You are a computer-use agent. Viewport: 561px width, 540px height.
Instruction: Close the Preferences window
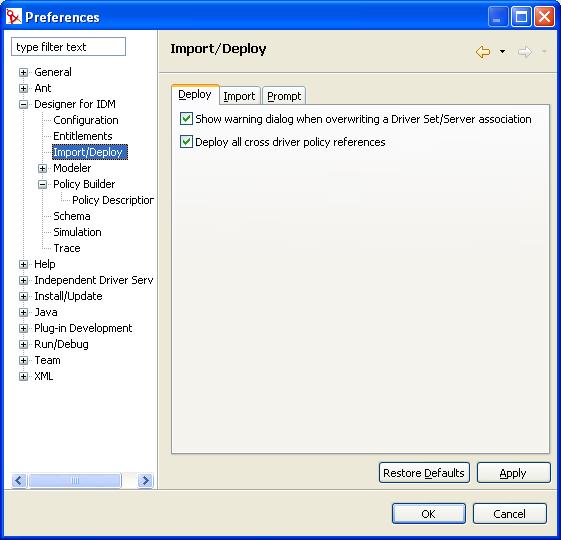544,16
